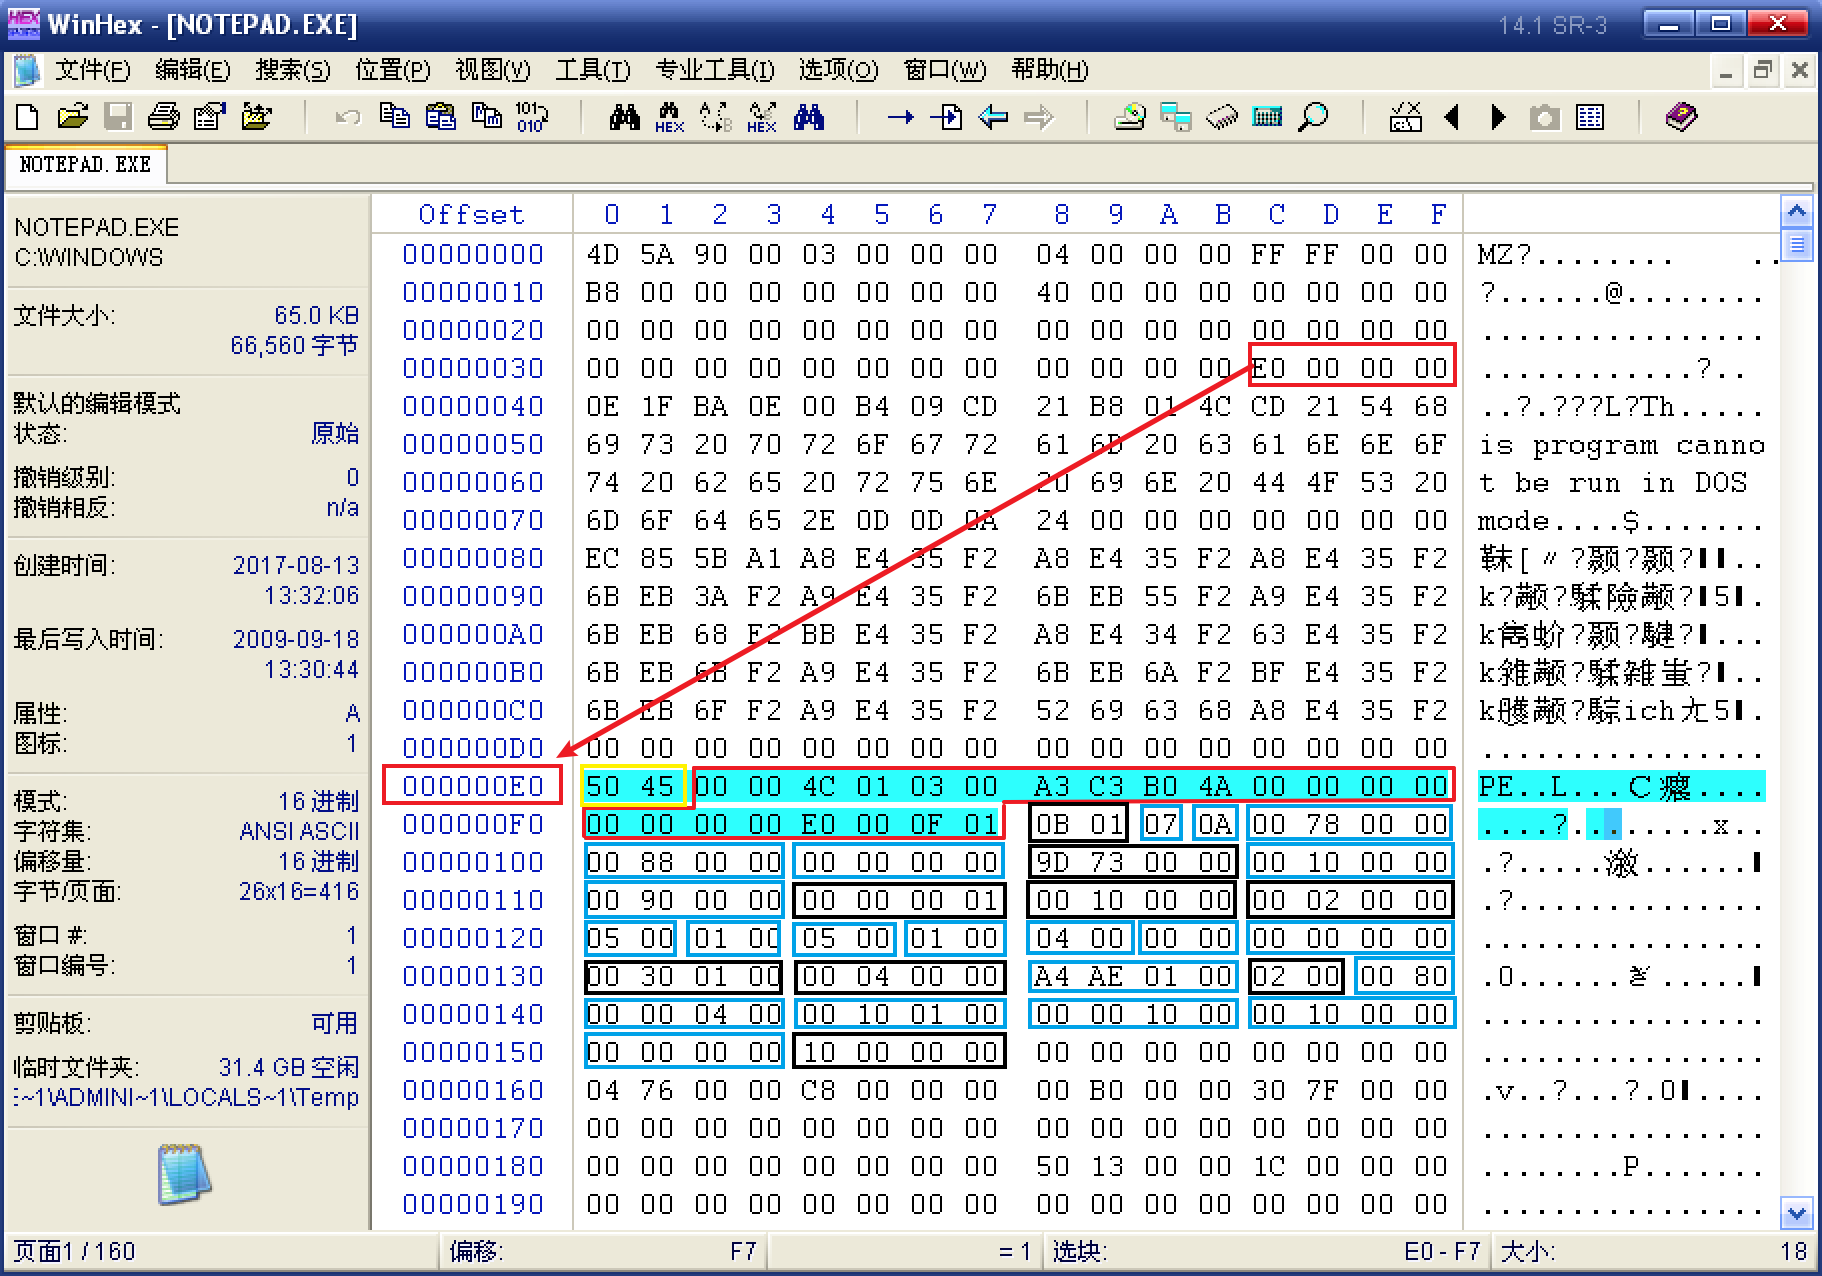Open the Disk Editor icon

point(1130,117)
